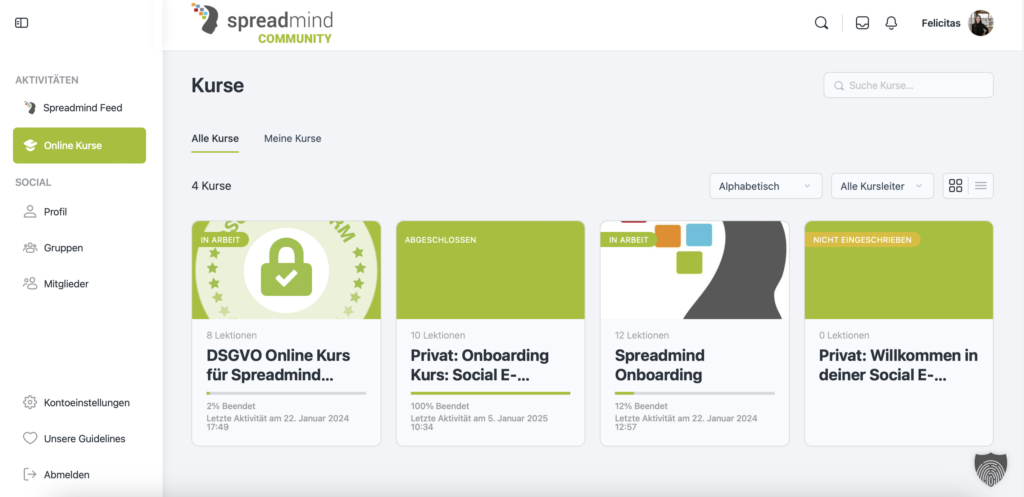The height and width of the screenshot is (497, 1024).
Task: Focus the Suche Kurse search field
Action: click(x=908, y=85)
